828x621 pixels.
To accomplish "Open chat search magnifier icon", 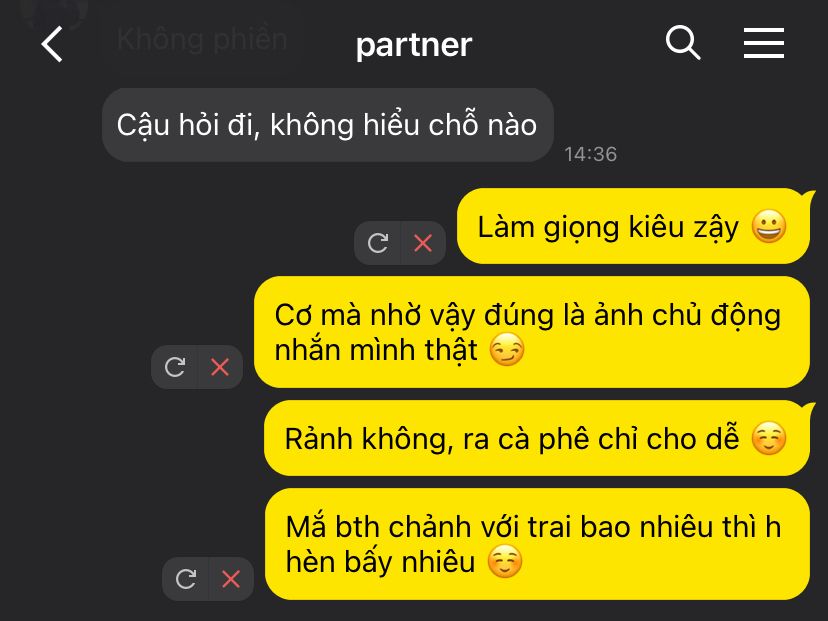I will click(x=683, y=42).
